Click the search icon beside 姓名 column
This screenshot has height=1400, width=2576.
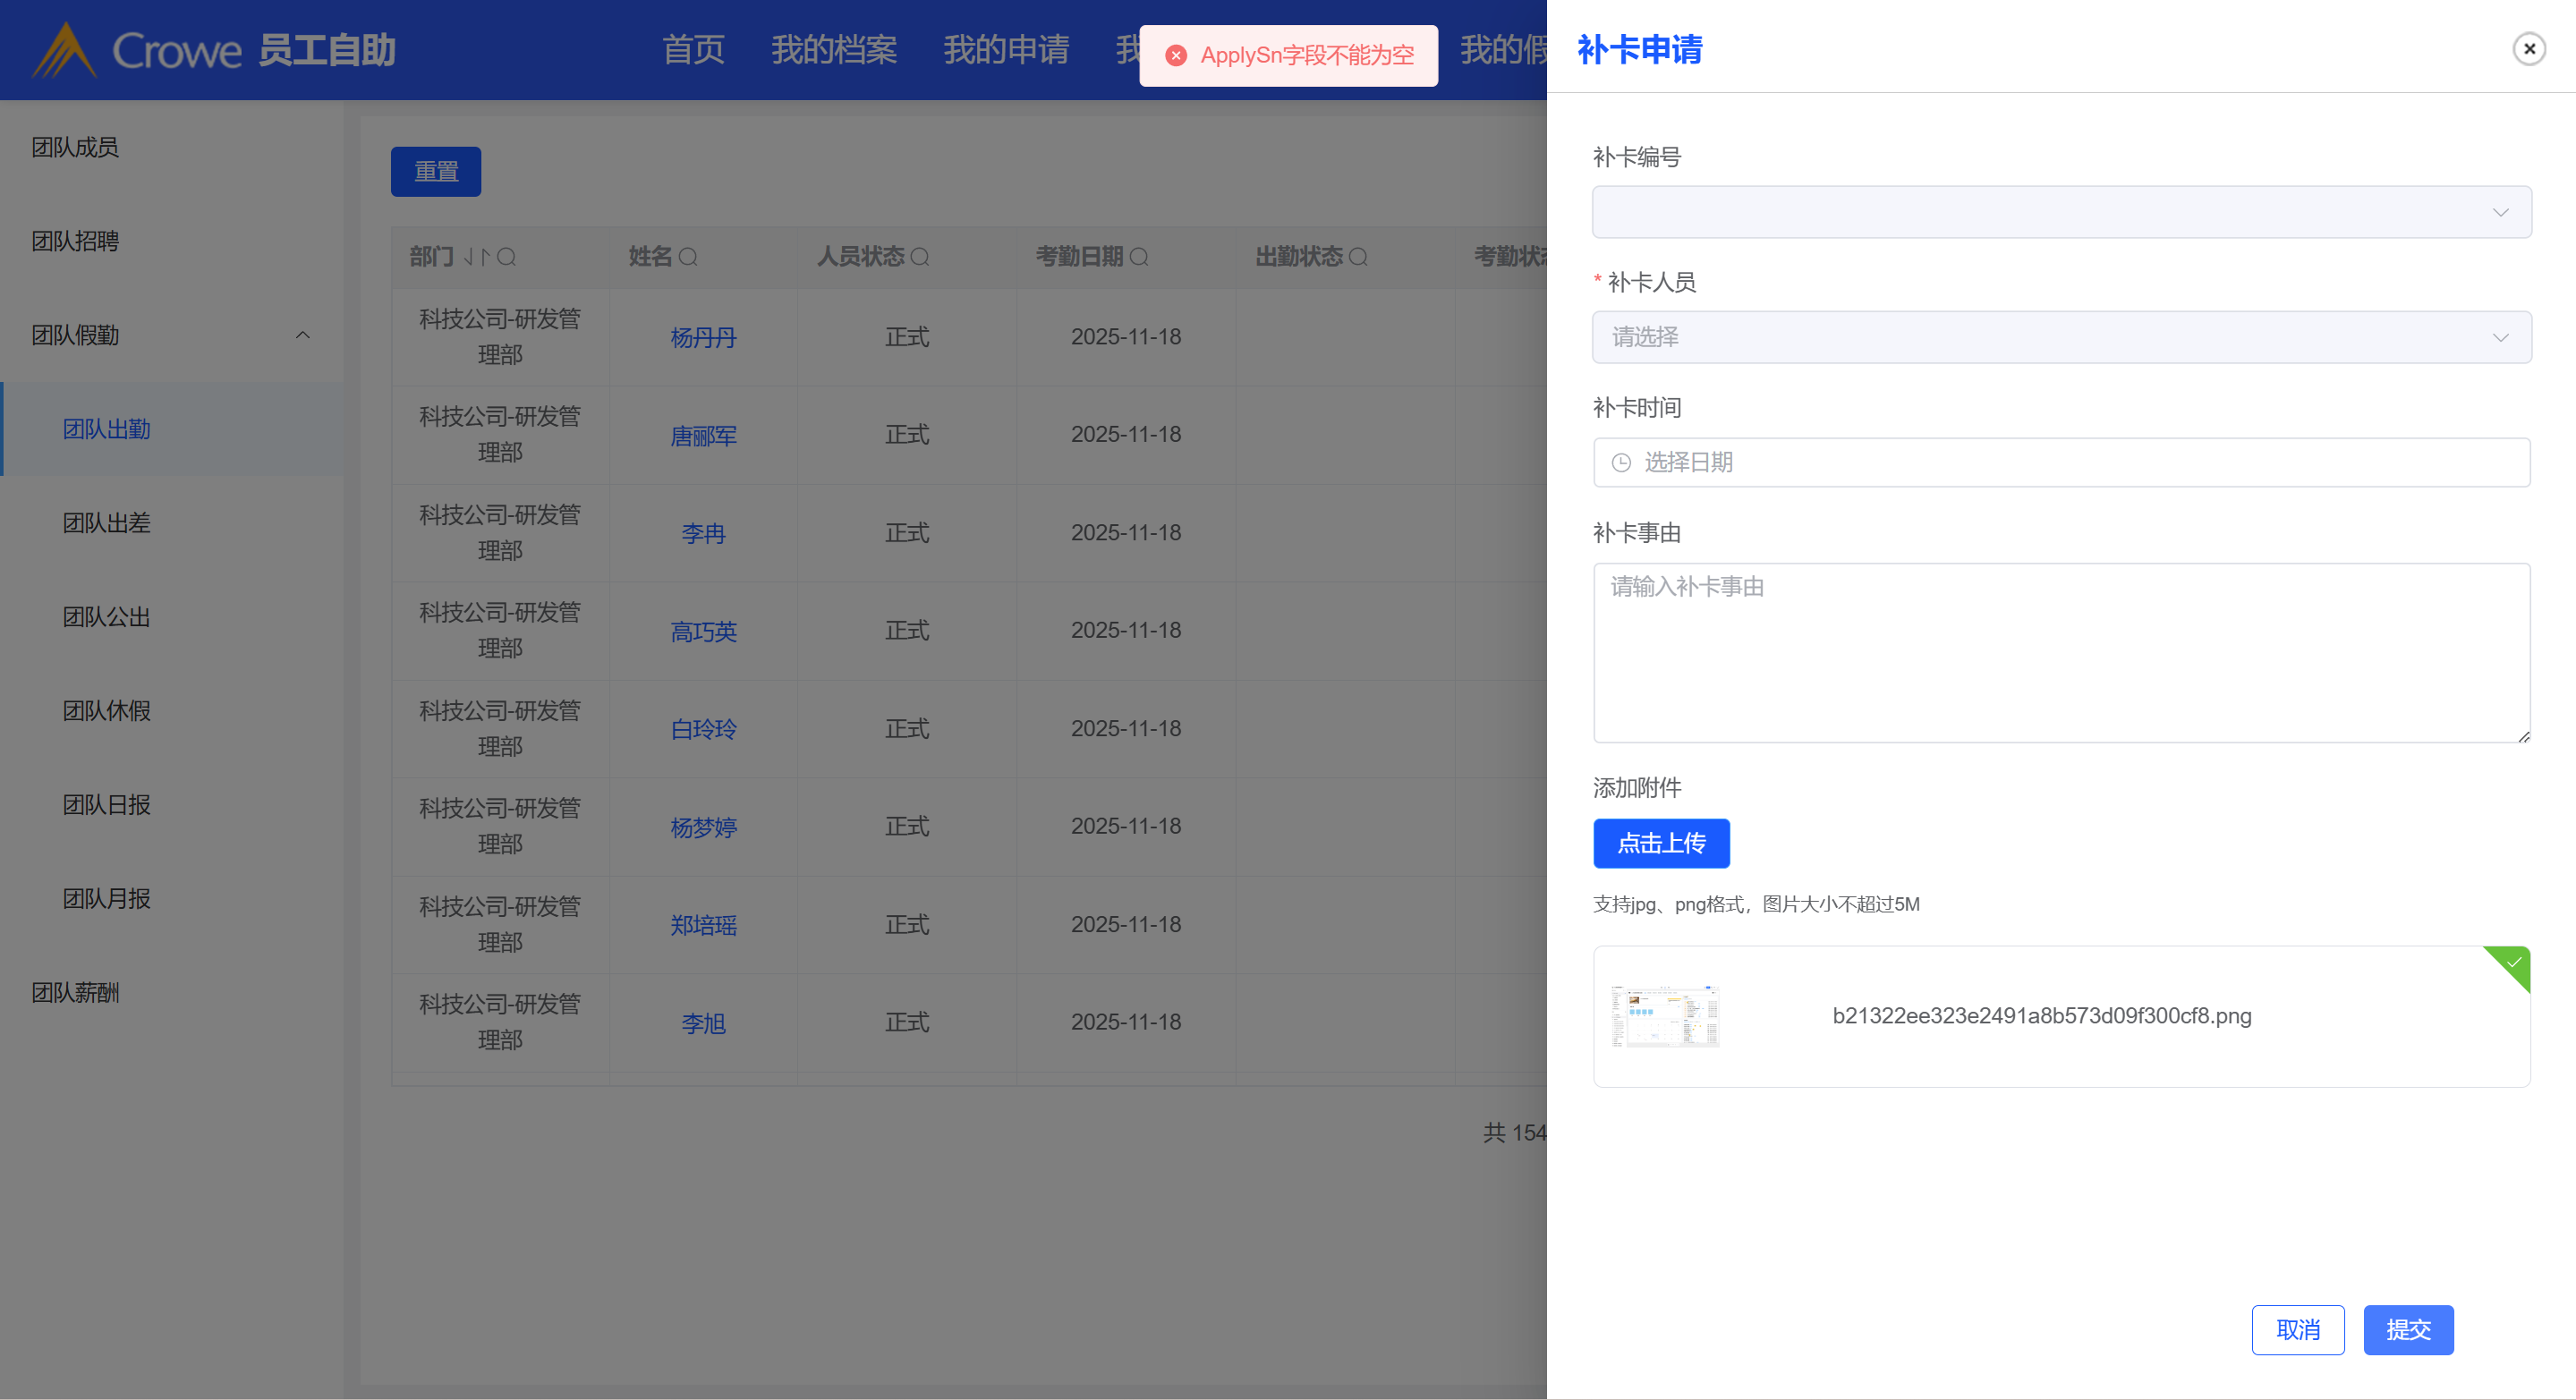pyautogui.click(x=688, y=257)
